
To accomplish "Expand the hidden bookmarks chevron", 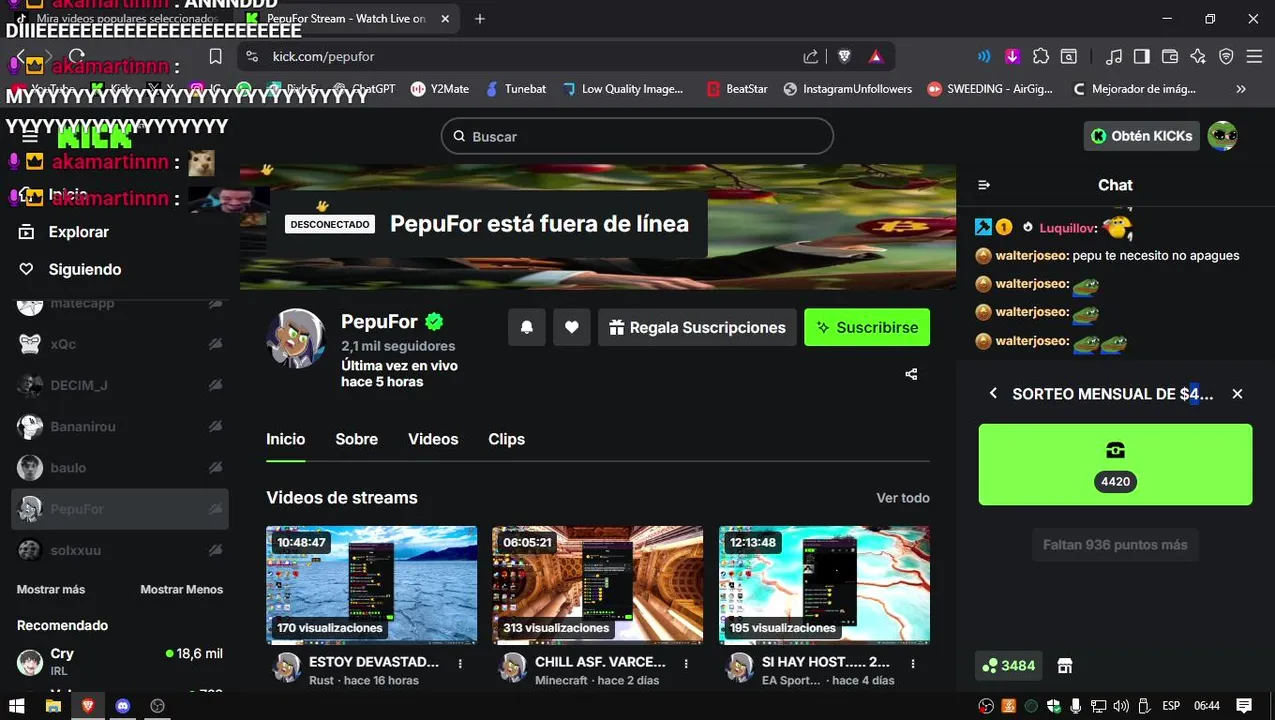I will 1241,89.
